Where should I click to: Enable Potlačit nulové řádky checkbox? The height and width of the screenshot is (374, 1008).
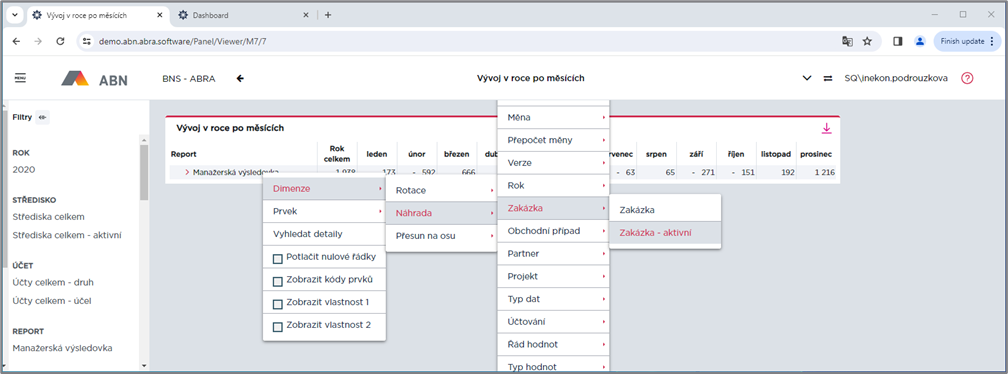[278, 258]
